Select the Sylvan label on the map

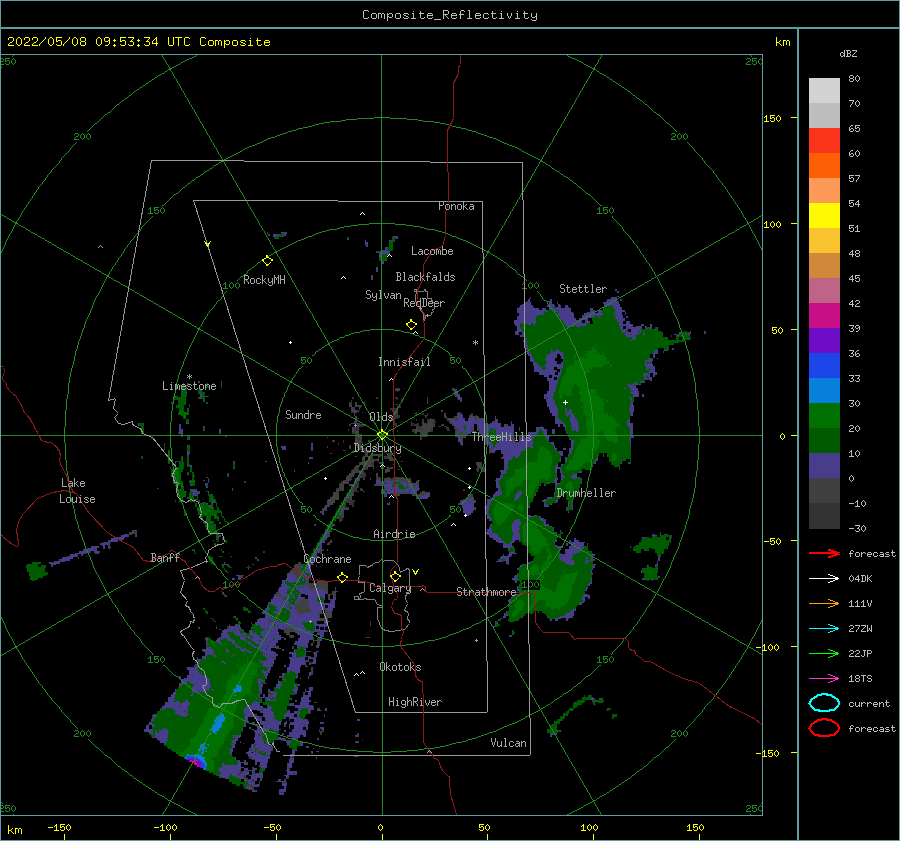tap(383, 295)
